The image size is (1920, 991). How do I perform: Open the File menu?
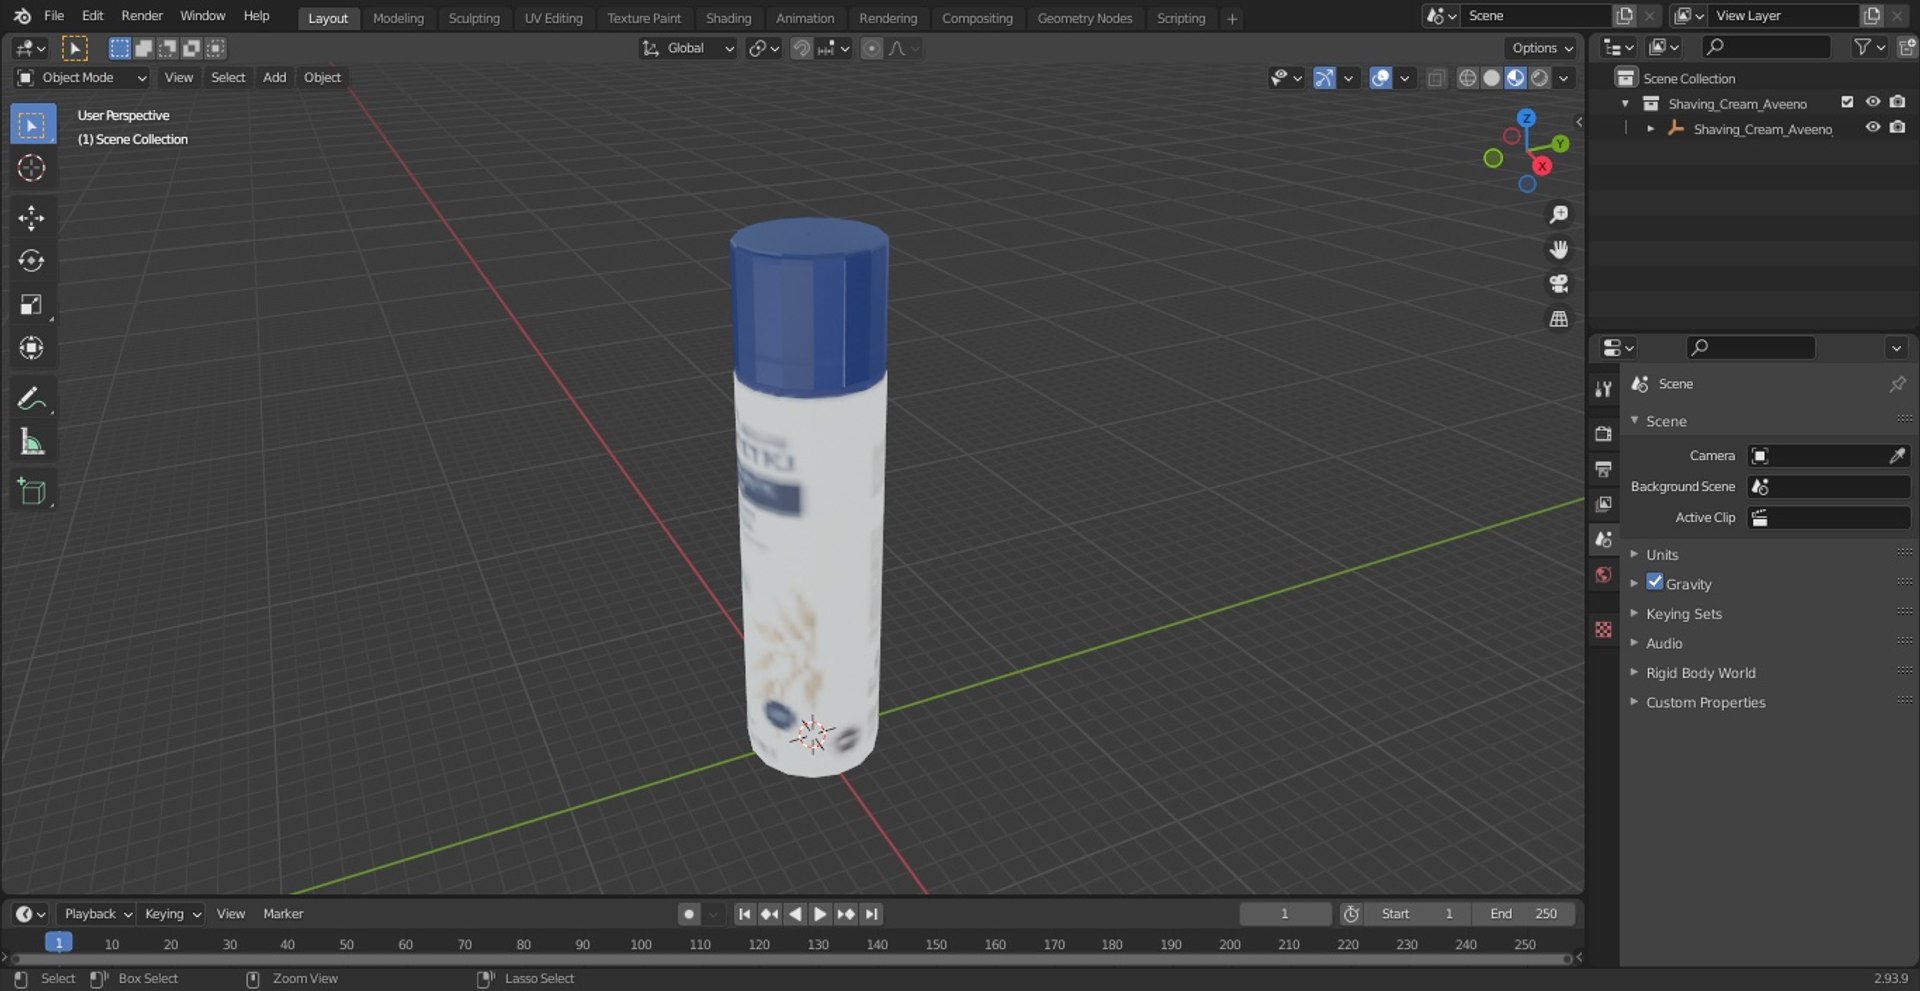pyautogui.click(x=54, y=16)
